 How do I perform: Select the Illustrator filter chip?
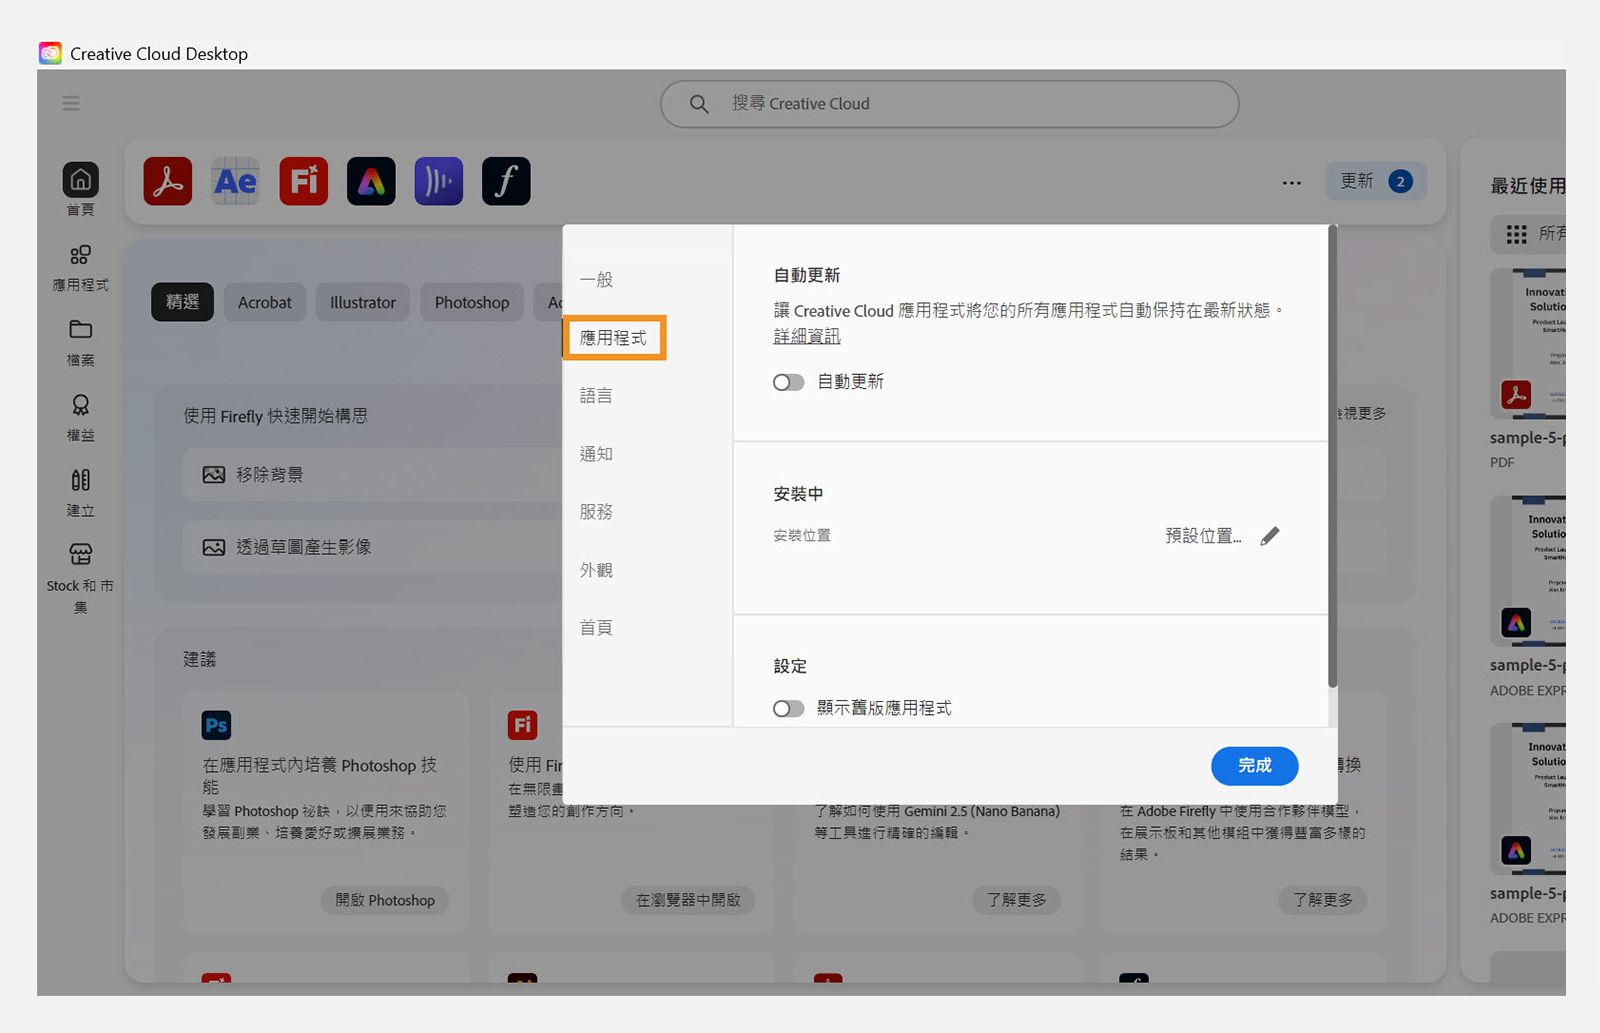pos(363,302)
